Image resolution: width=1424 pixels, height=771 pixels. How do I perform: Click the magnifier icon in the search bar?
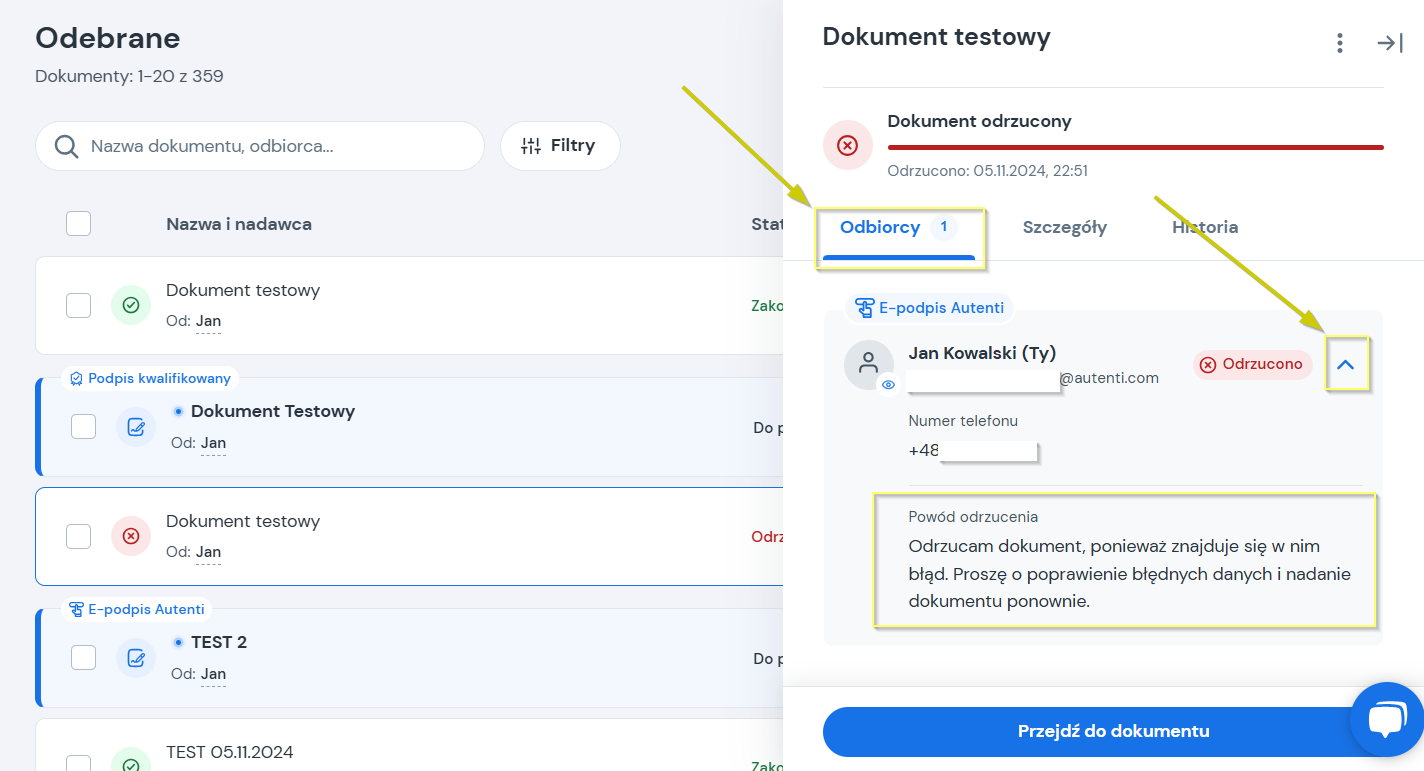pos(67,146)
